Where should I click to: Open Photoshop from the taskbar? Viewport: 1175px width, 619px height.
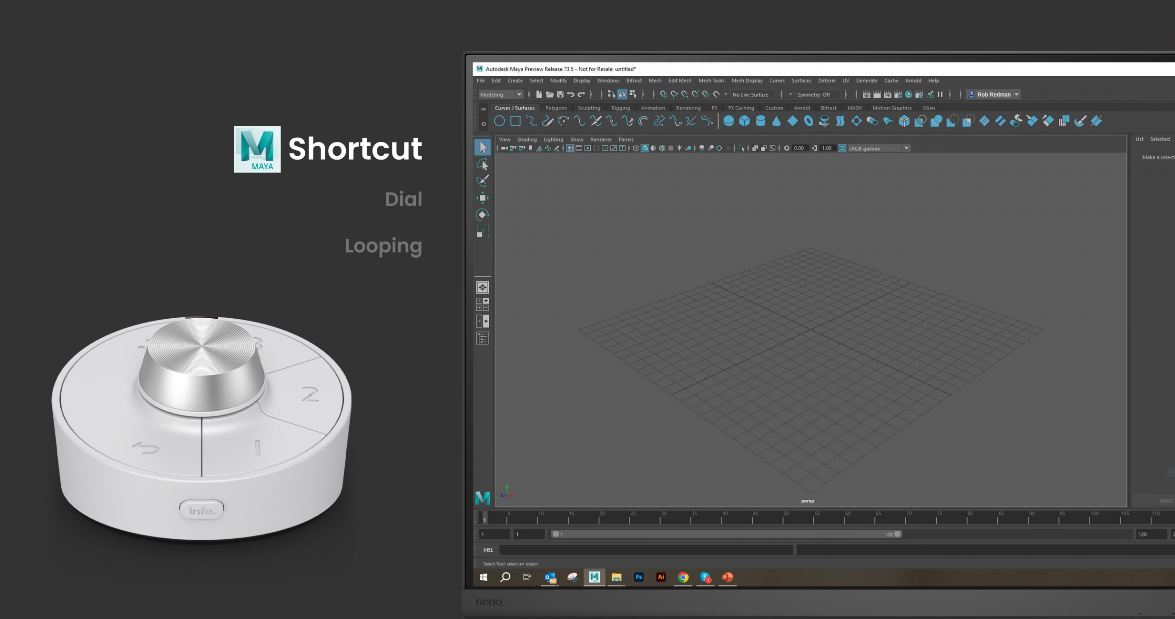point(638,577)
